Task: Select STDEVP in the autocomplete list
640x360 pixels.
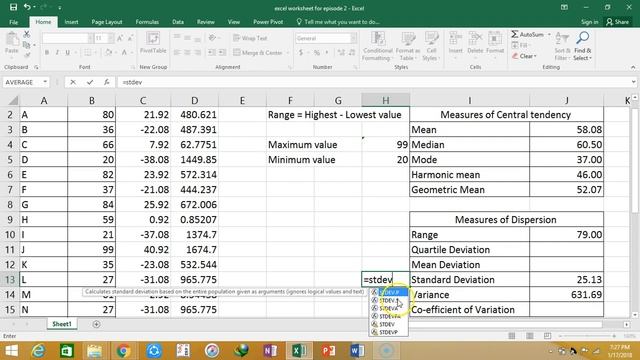Action: click(389, 332)
